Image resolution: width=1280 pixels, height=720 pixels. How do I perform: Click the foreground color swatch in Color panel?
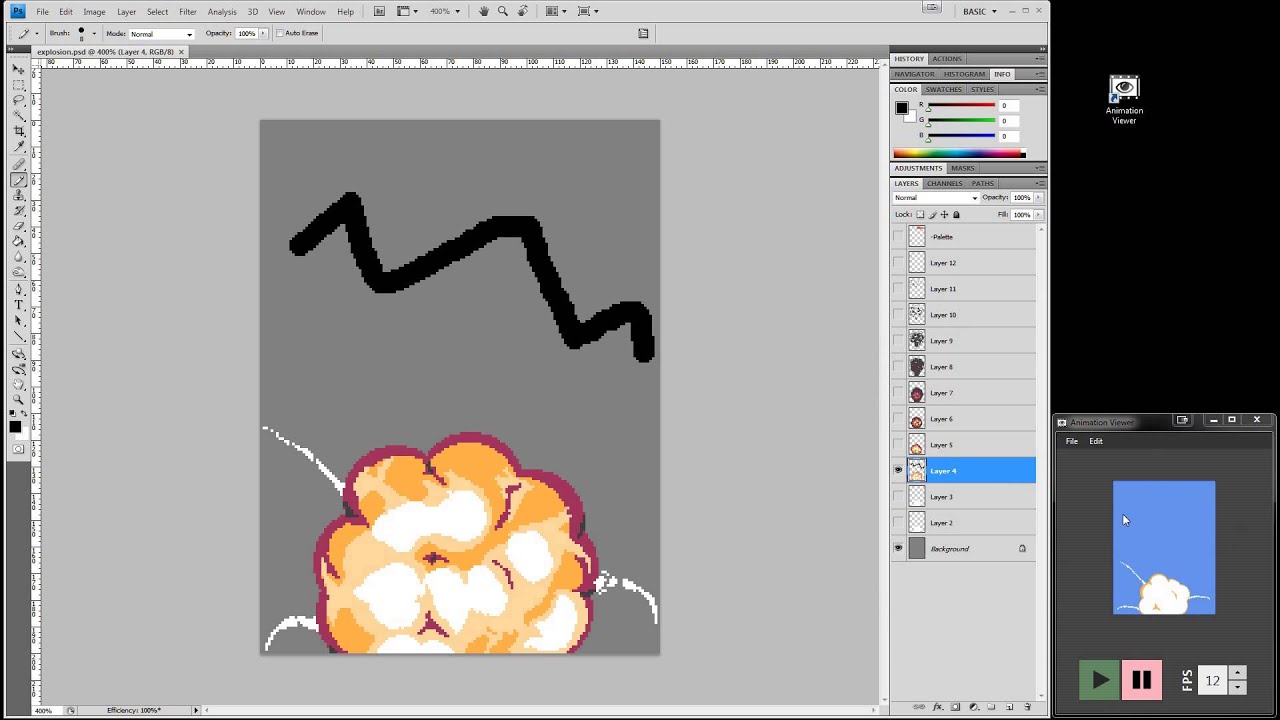(901, 108)
